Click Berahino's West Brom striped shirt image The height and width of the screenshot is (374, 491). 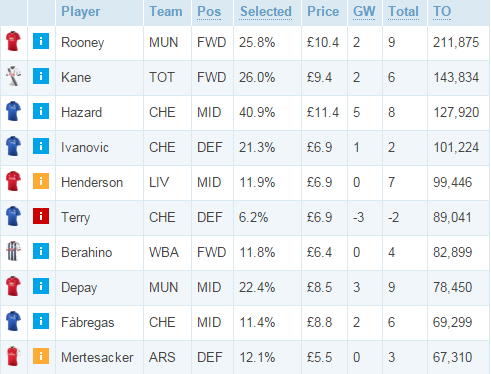click(x=13, y=251)
